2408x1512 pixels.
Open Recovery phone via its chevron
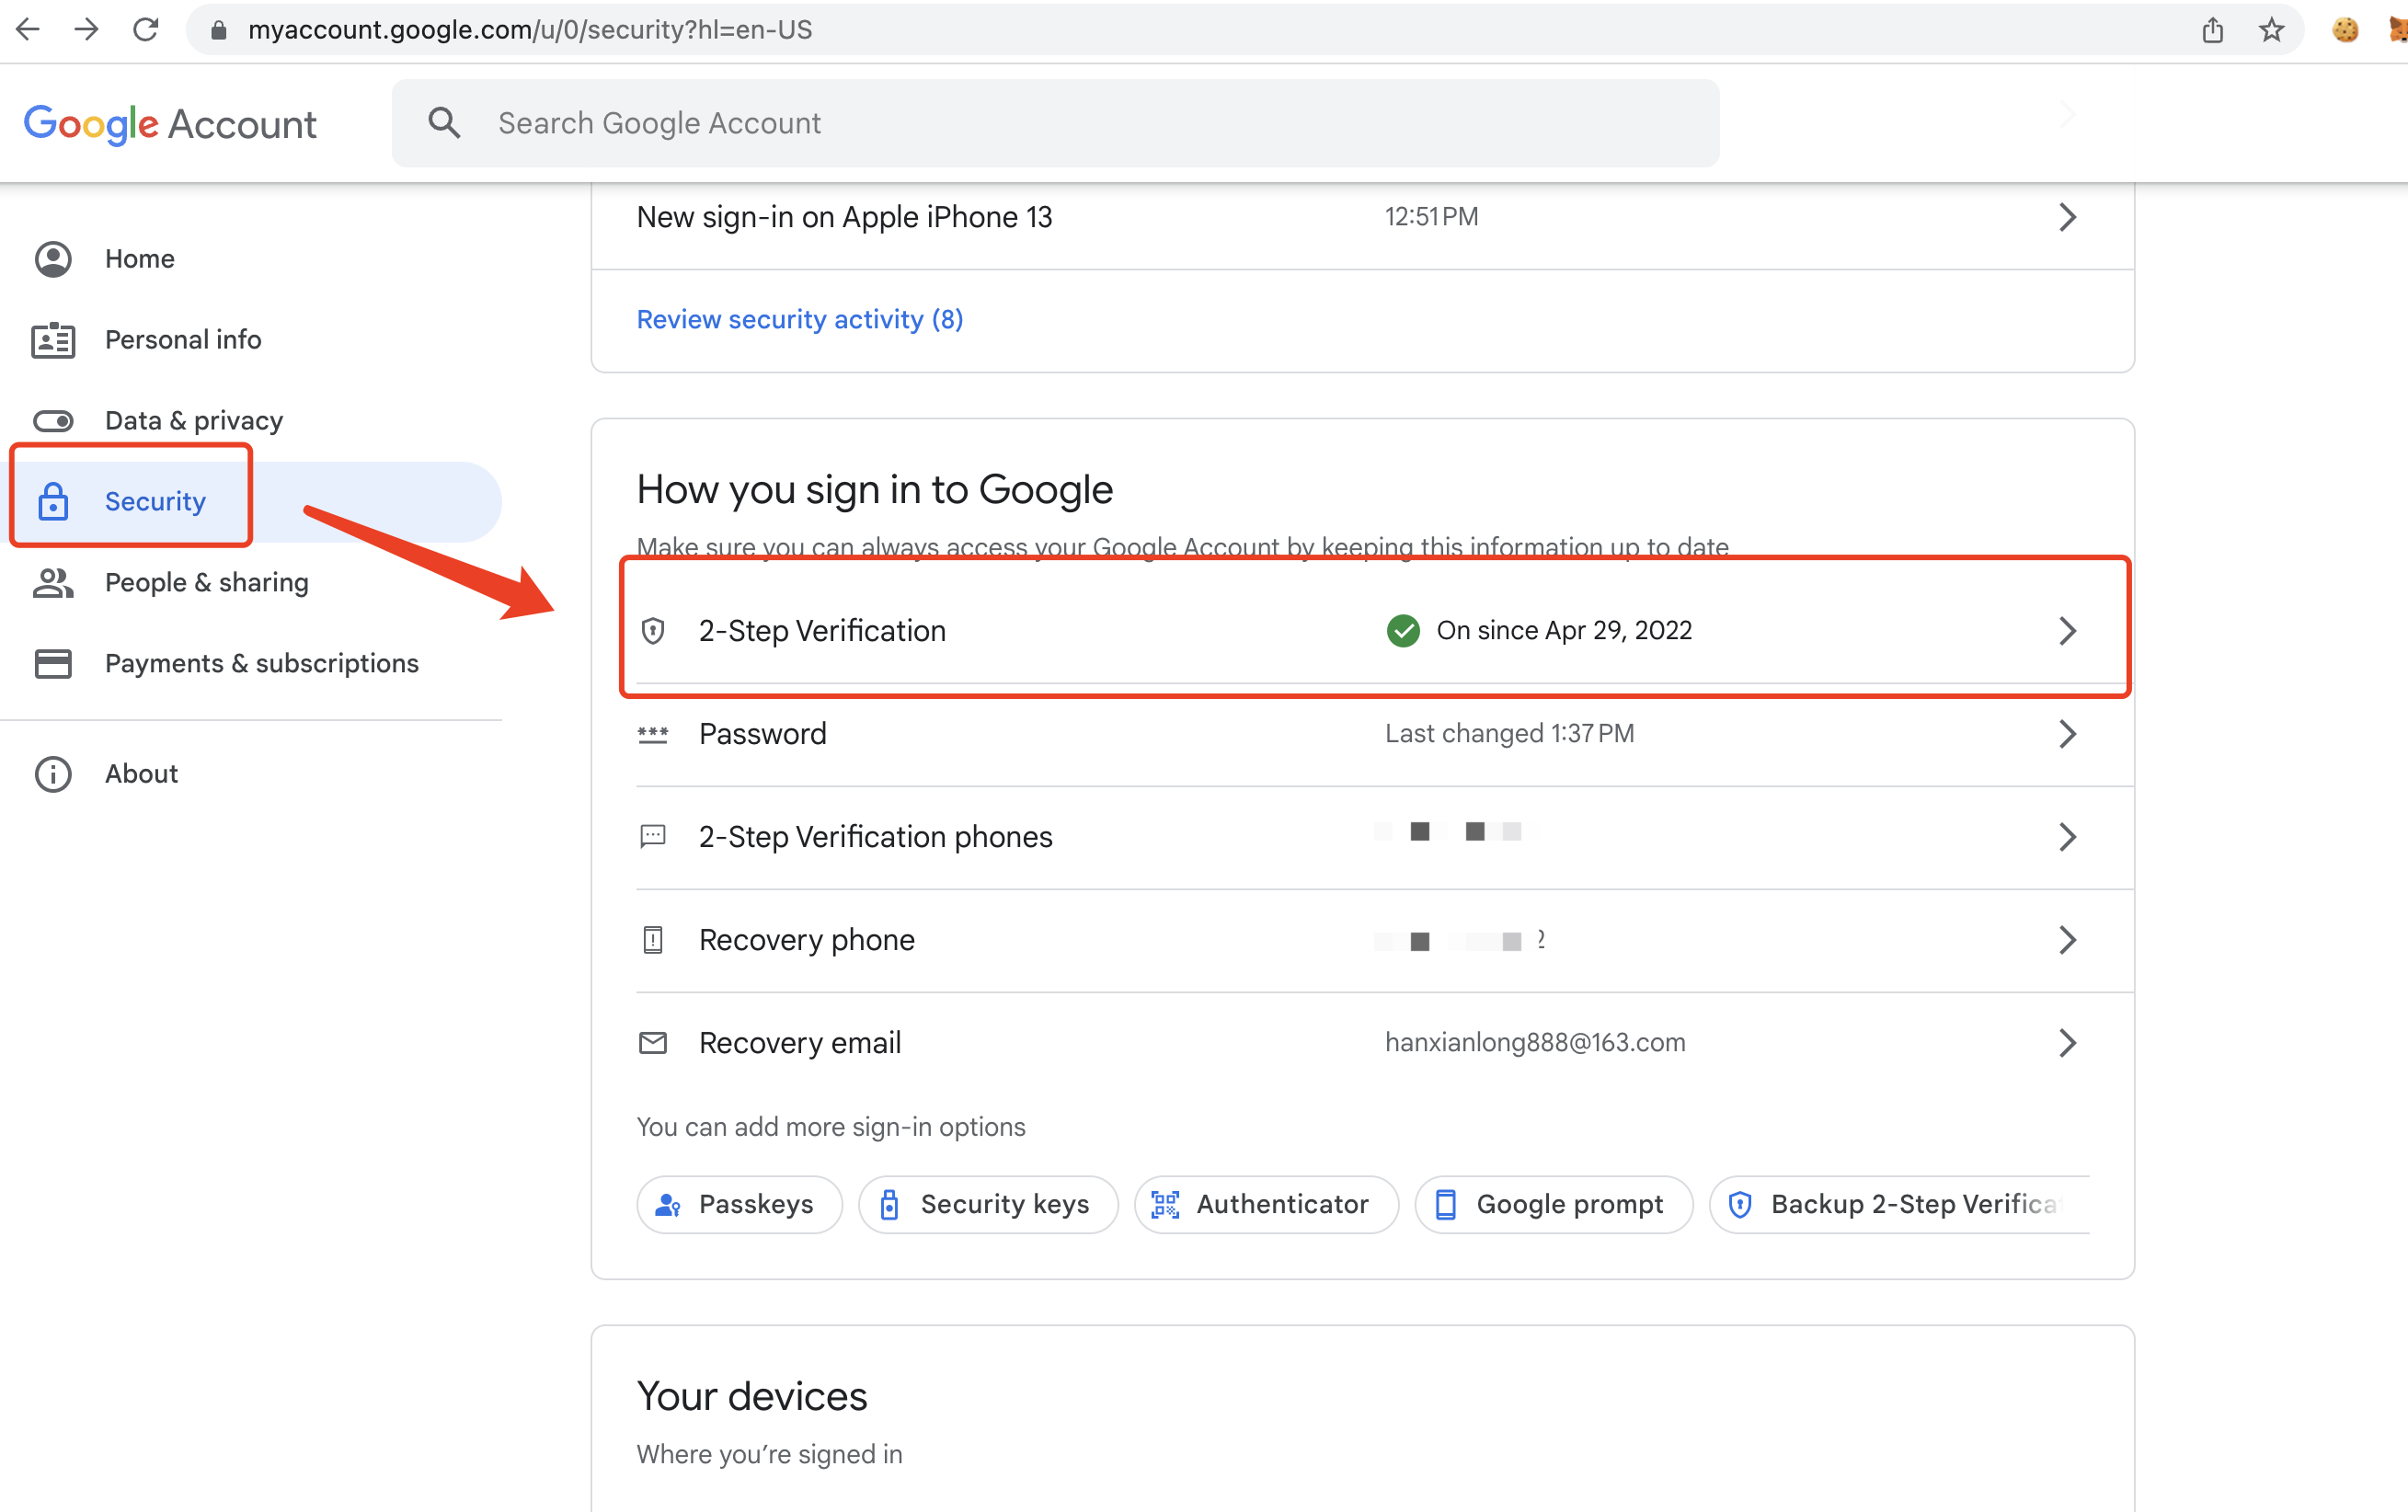pyautogui.click(x=2067, y=940)
